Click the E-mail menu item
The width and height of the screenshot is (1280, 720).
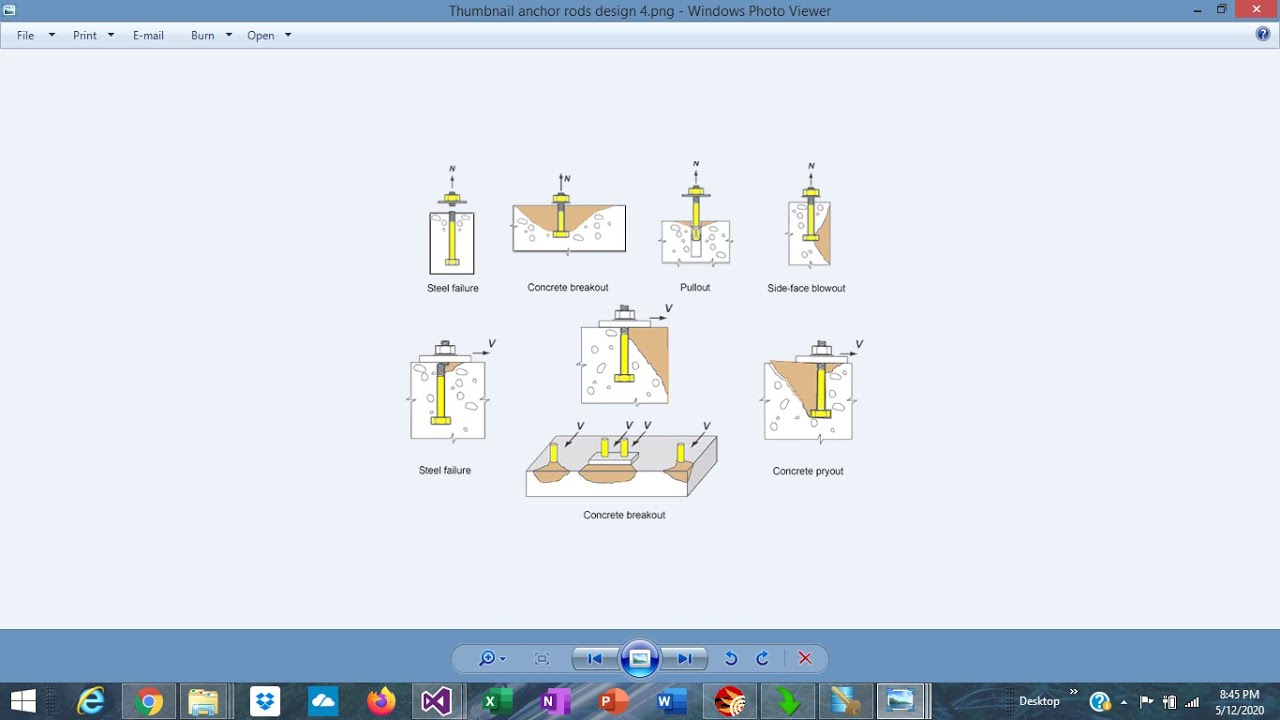click(x=148, y=35)
